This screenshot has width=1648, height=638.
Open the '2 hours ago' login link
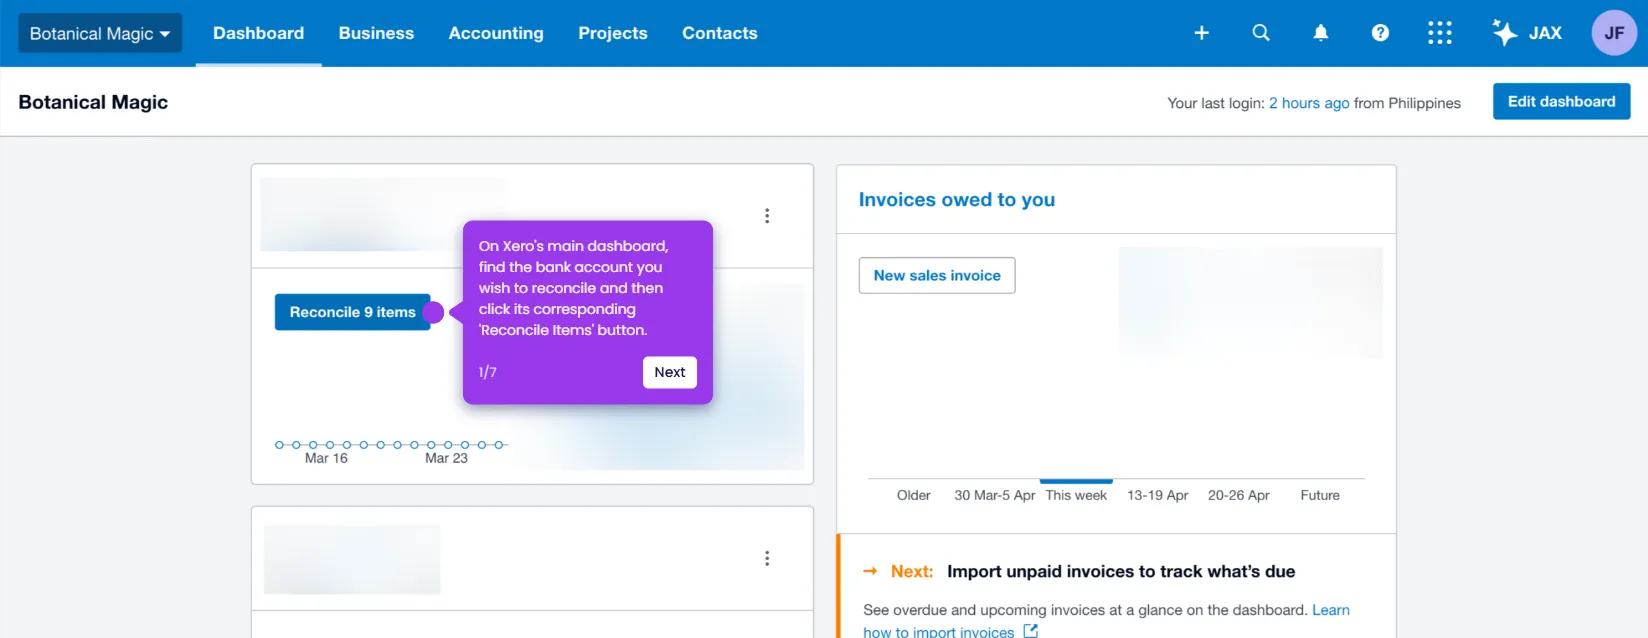click(x=1309, y=103)
